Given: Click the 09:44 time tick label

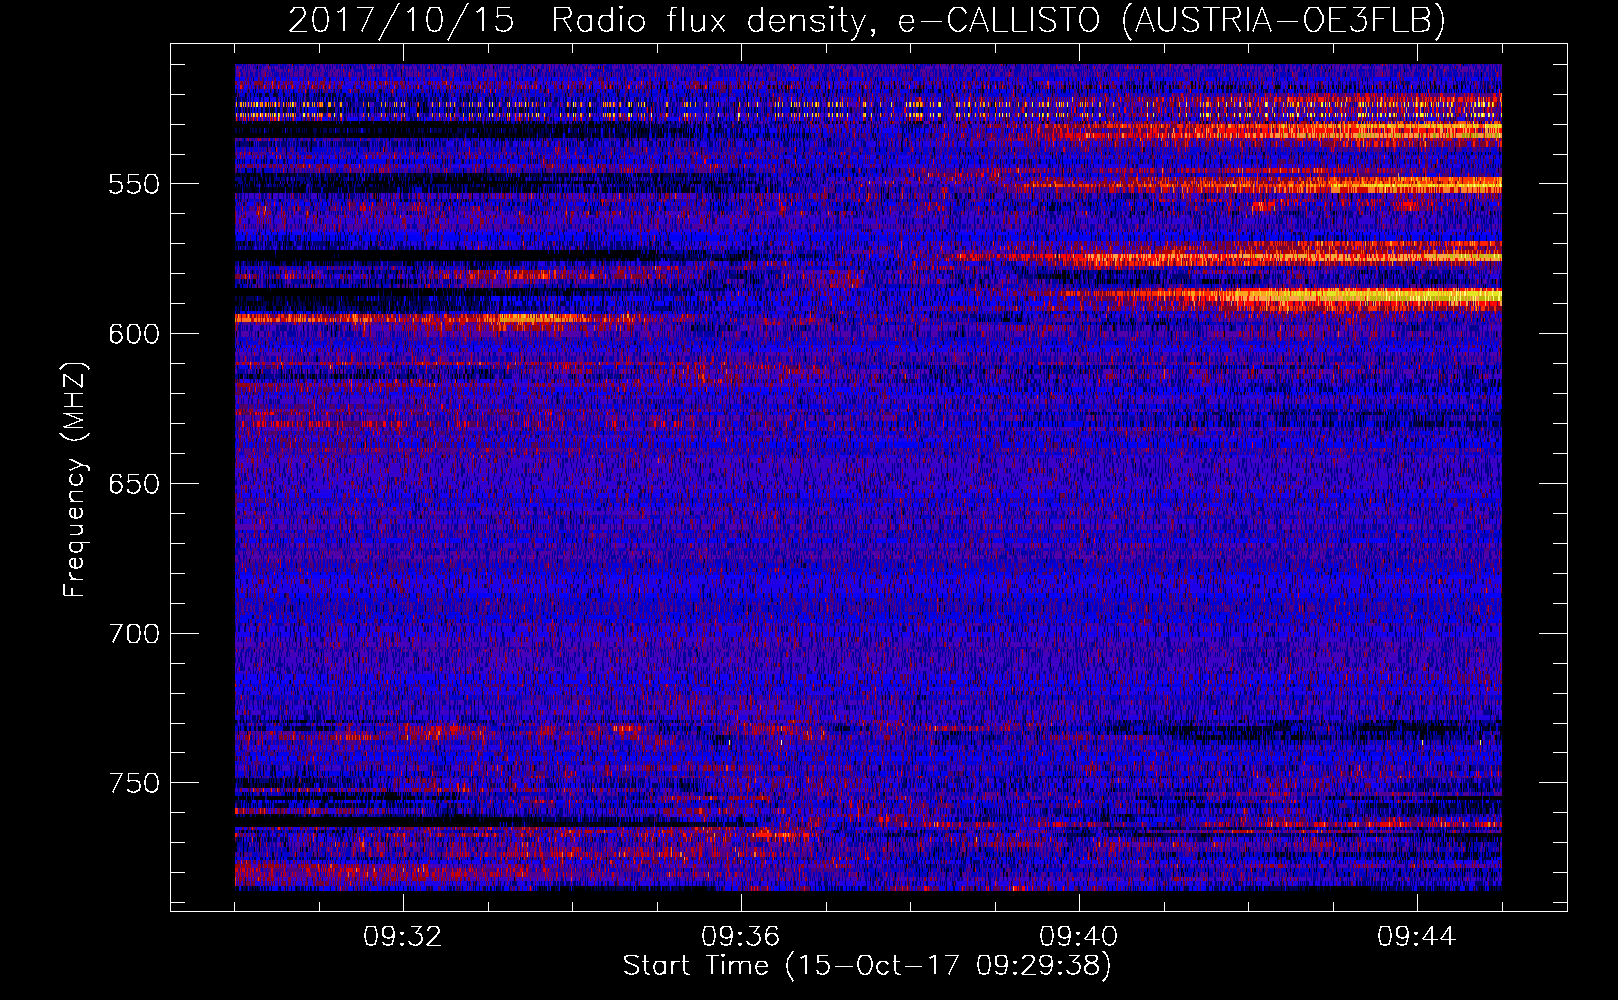Looking at the screenshot, I should click(1417, 937).
